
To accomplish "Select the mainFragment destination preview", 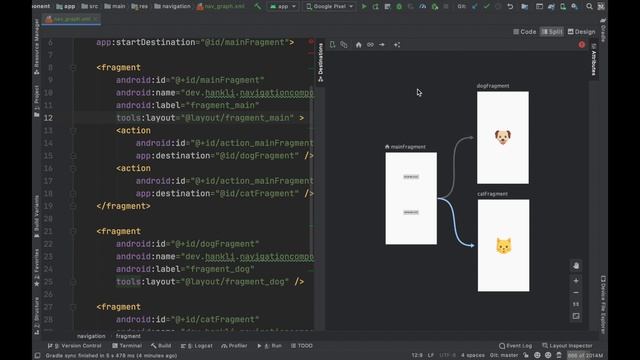I will (x=411, y=198).
